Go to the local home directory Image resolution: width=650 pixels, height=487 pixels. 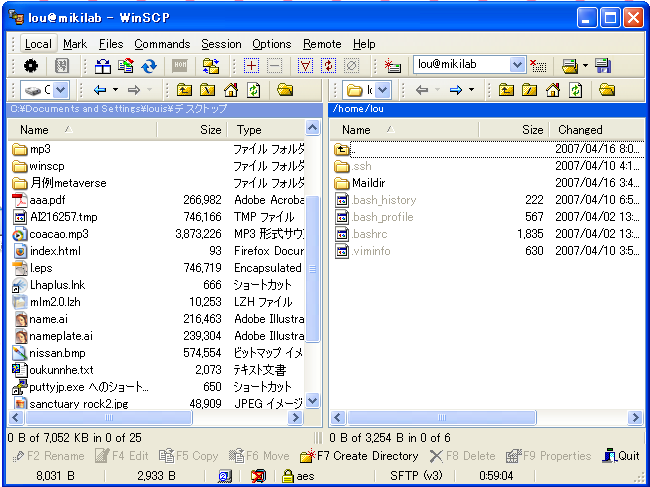[230, 90]
